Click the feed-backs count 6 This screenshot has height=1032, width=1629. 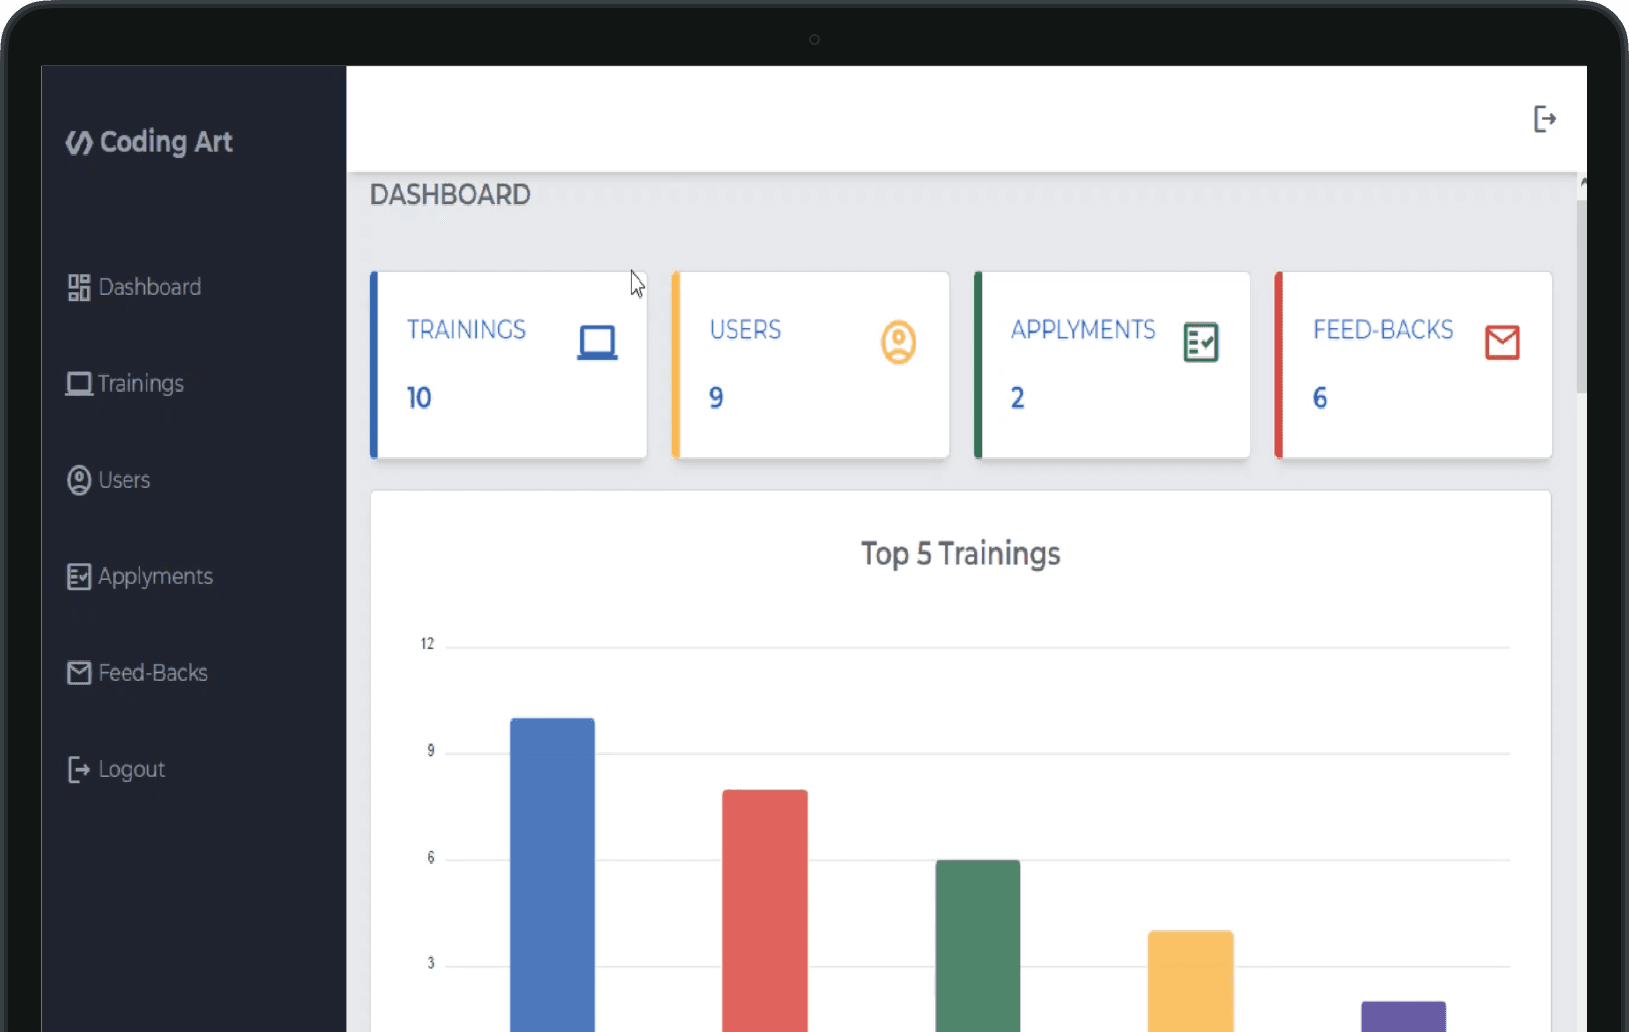(1320, 398)
